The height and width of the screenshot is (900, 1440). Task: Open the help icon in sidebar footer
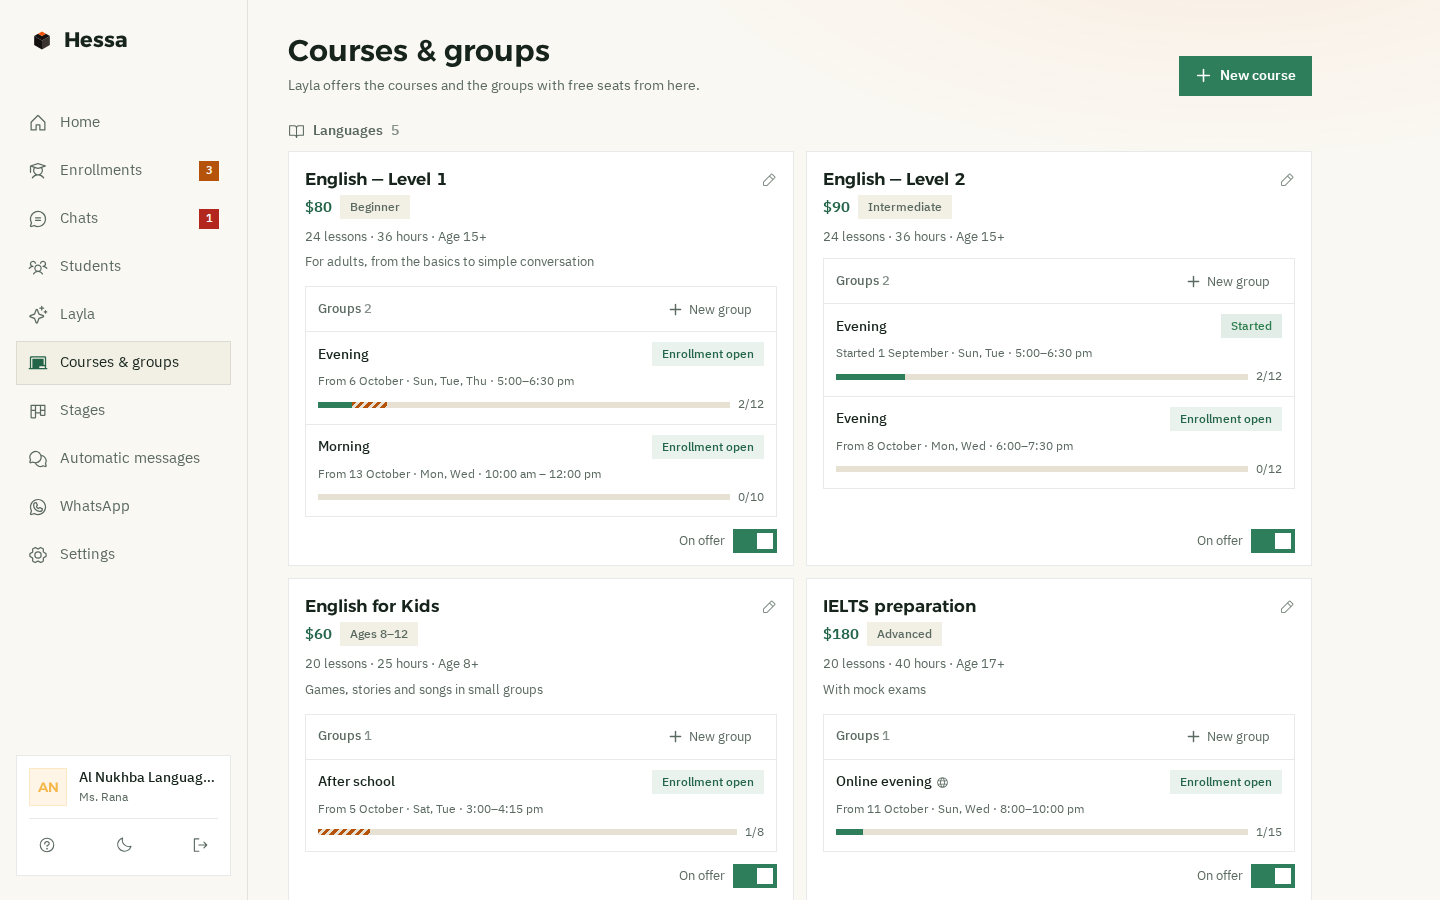click(x=47, y=845)
